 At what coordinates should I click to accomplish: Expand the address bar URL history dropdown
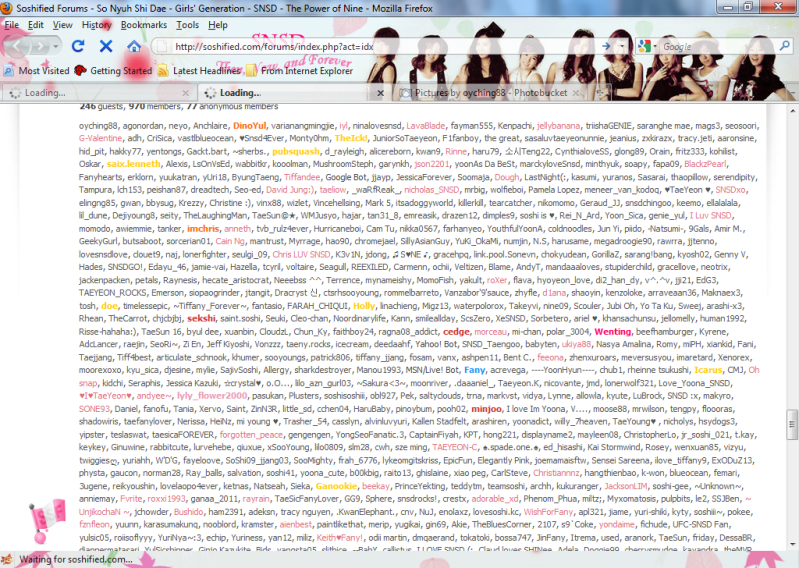[622, 46]
